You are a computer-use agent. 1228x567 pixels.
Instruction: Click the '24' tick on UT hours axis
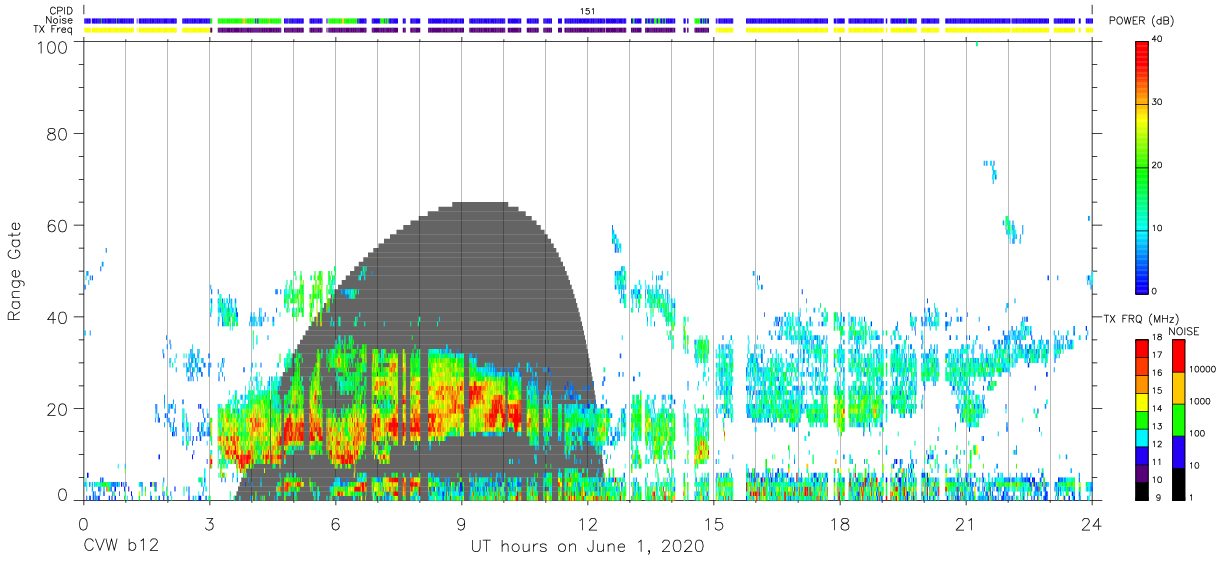[1091, 524]
